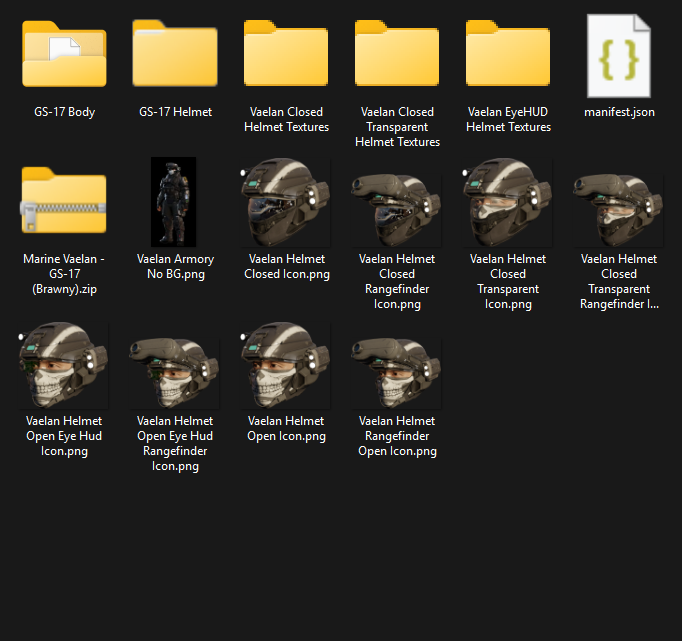Viewport: 682px width, 641px height.
Task: Click the truncated 'Closed Transparent Rangefinder I...' file name
Action: click(619, 281)
